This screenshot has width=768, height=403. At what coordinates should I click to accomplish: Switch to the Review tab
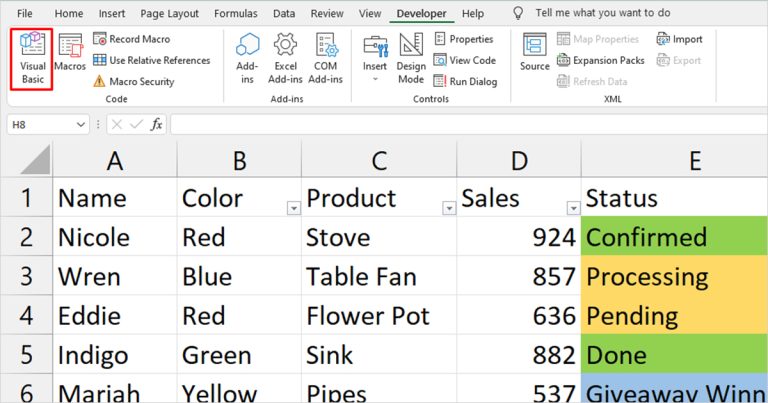coord(327,13)
